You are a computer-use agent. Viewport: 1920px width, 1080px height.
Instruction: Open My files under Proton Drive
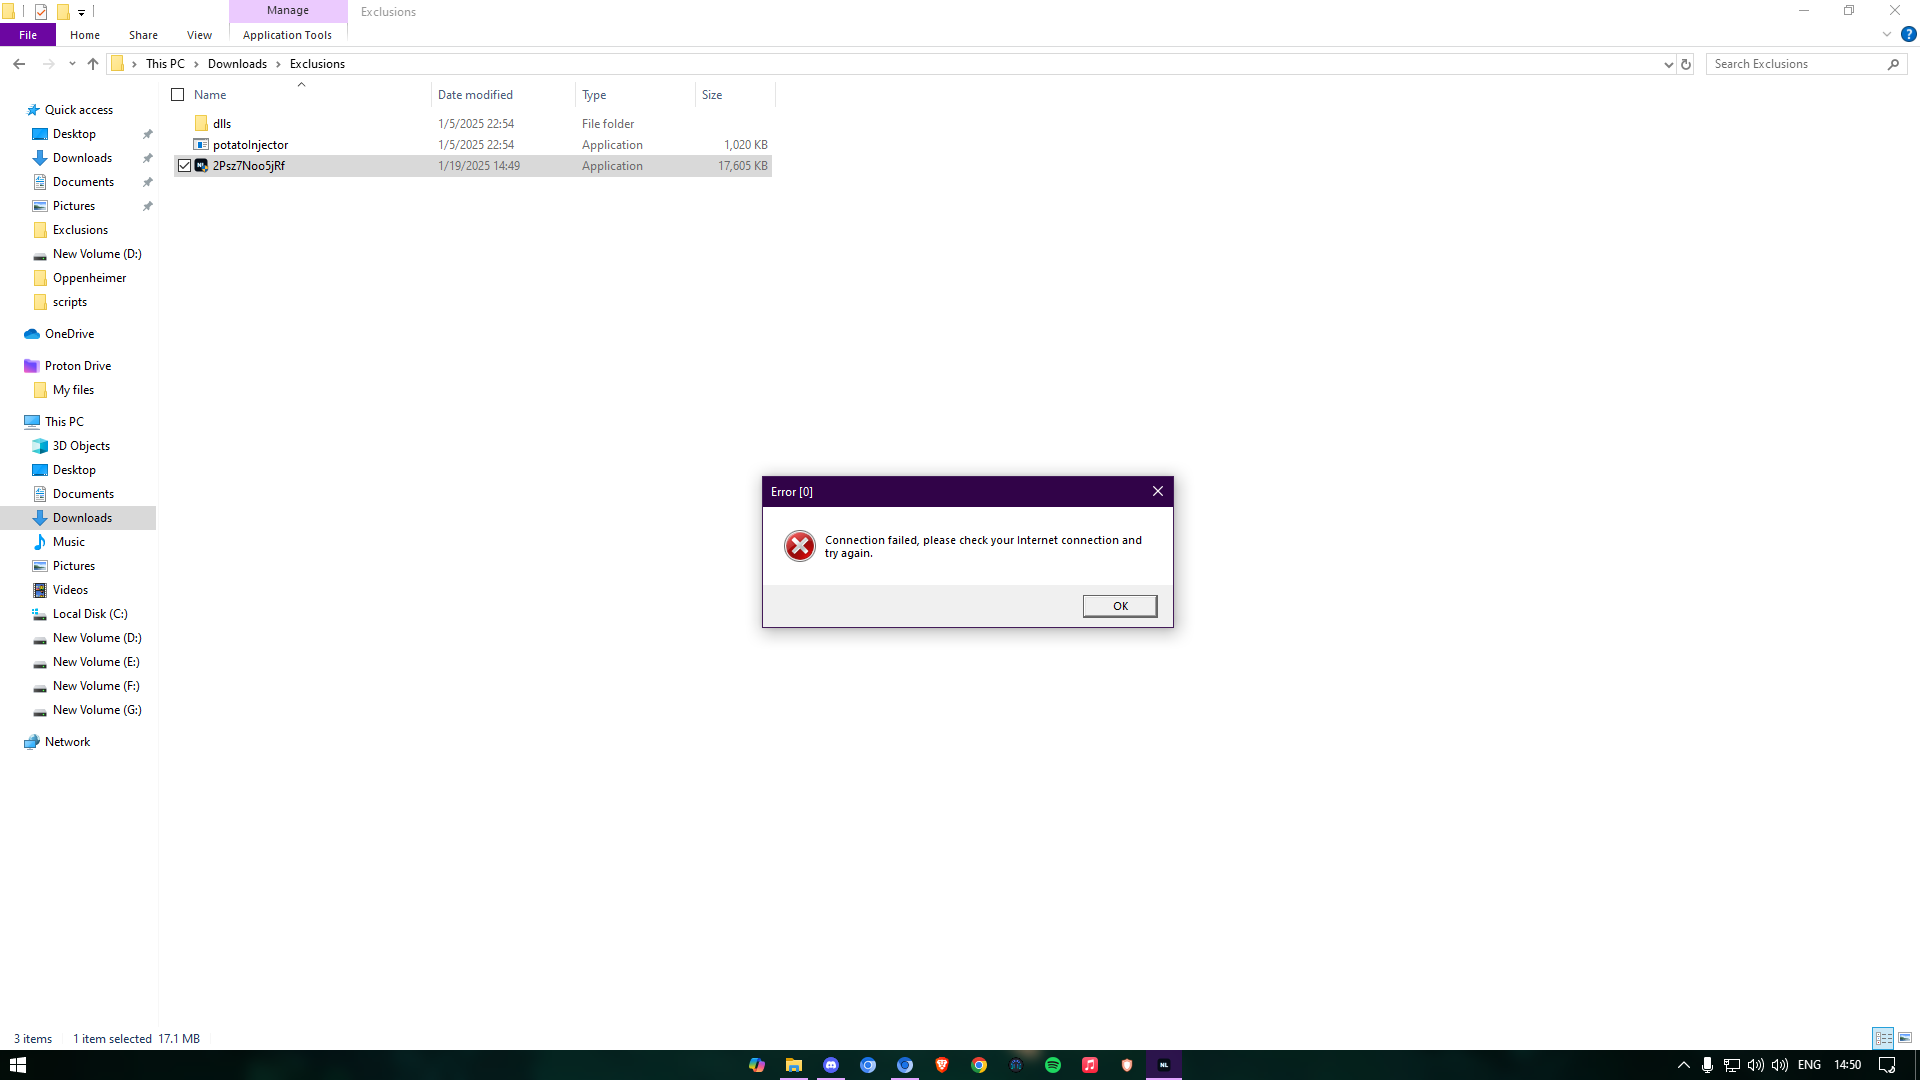pos(73,390)
